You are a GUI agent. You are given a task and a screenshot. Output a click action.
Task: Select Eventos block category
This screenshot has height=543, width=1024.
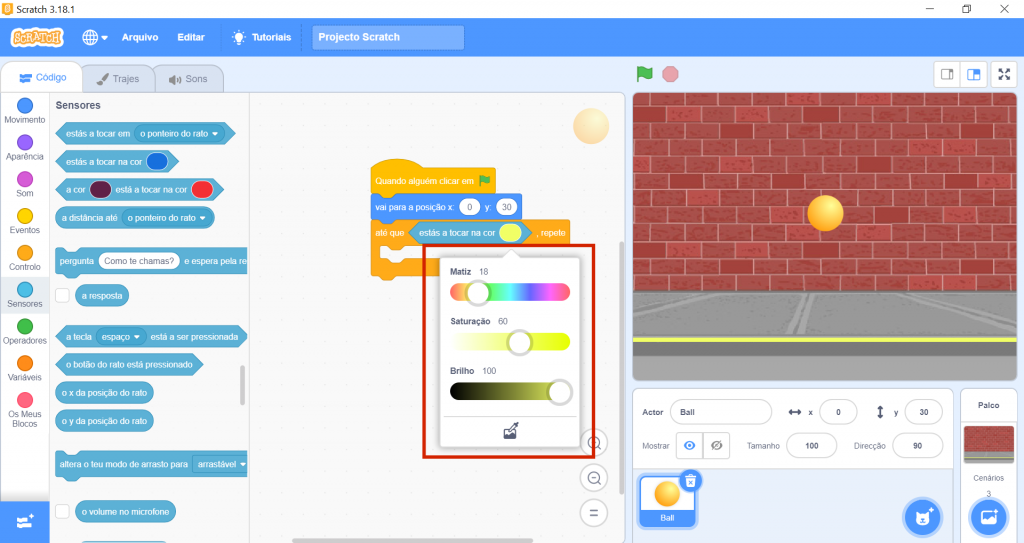point(25,221)
